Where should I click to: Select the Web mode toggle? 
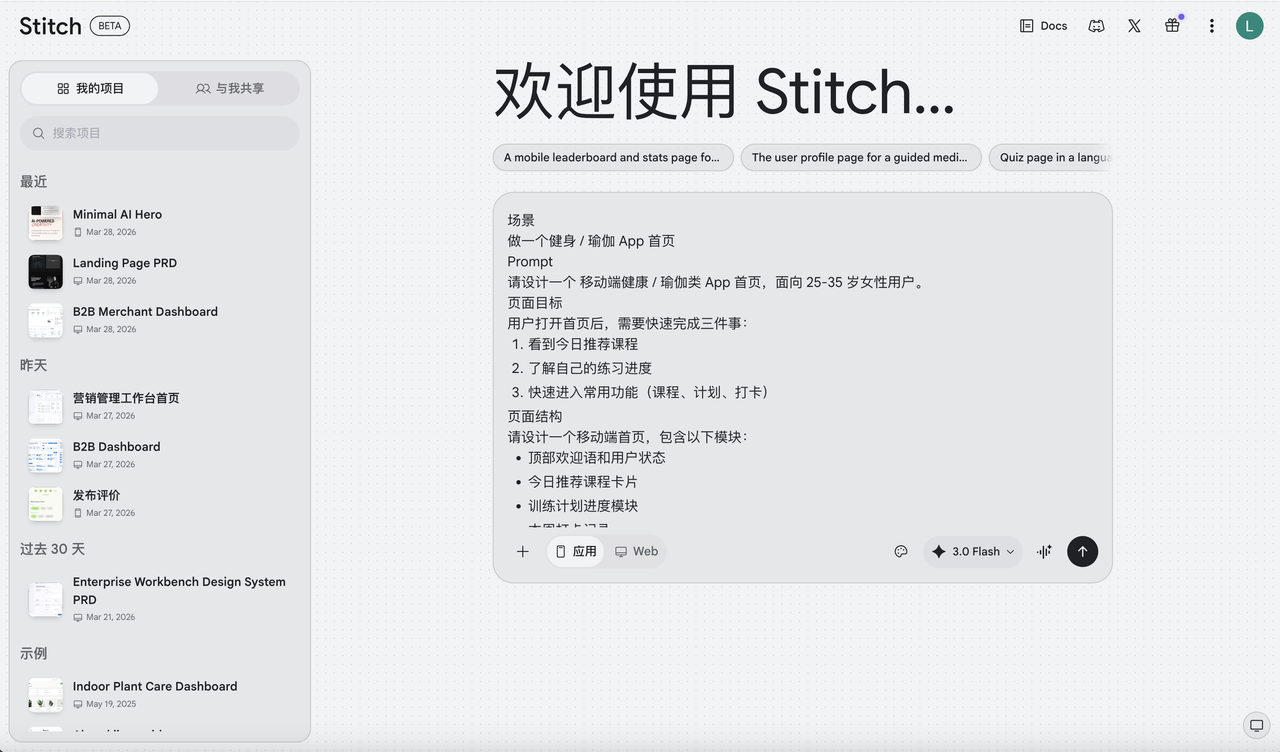tap(636, 551)
